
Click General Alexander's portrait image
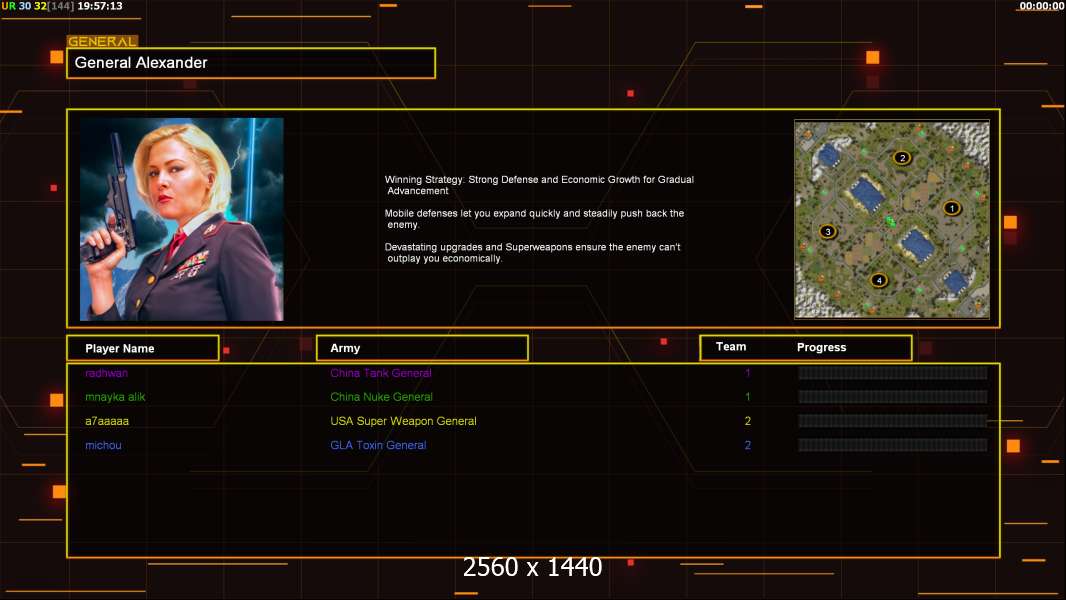[x=182, y=219]
